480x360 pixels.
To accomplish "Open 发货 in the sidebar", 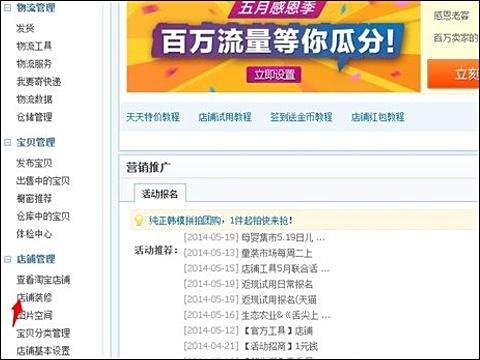I will click(x=25, y=28).
